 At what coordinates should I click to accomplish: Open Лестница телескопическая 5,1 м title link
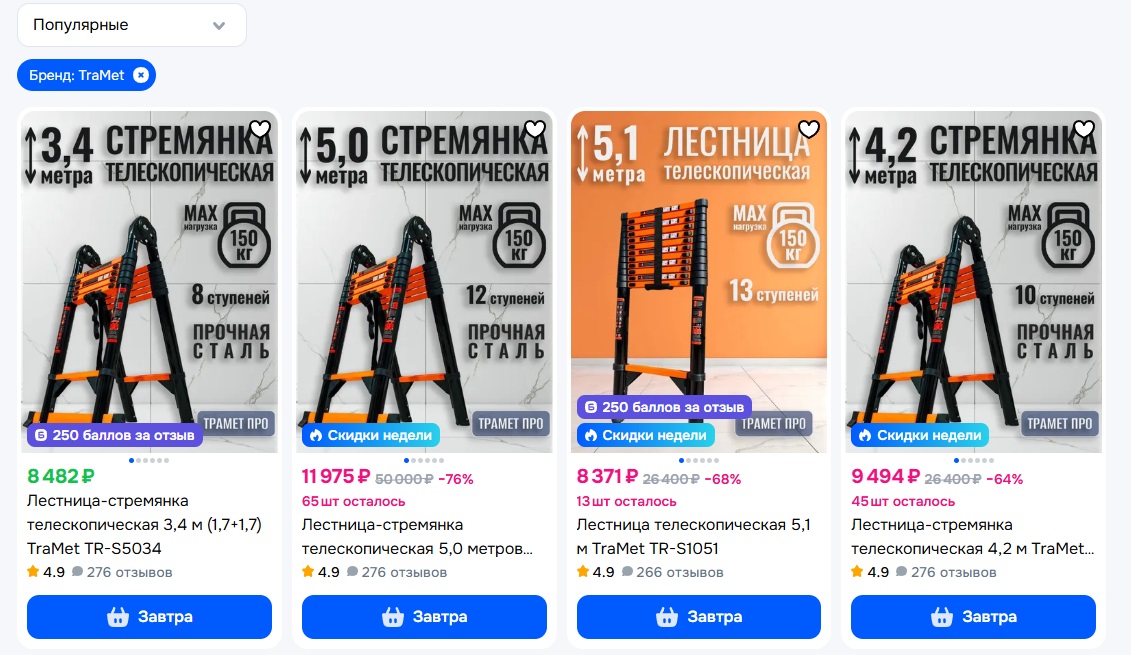click(x=694, y=537)
